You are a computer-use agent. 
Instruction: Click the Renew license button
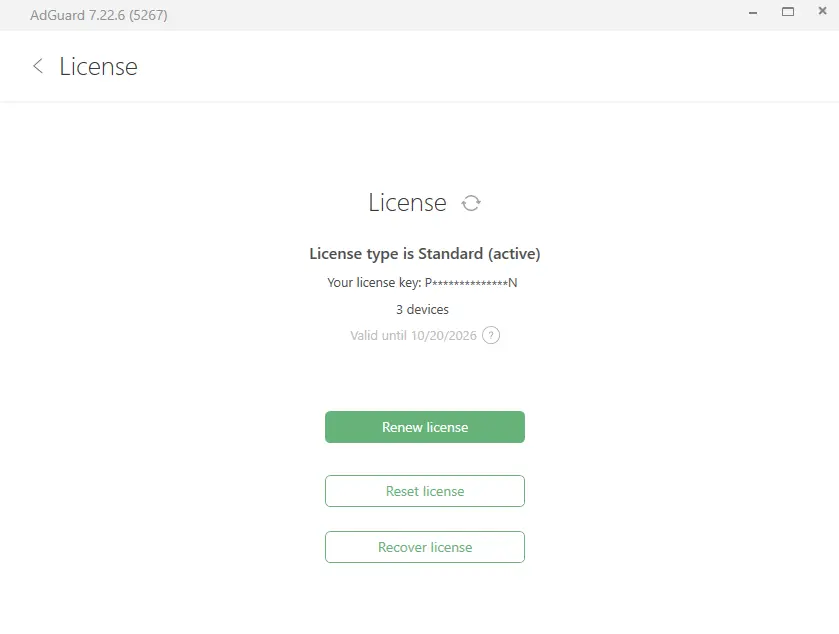click(x=425, y=427)
